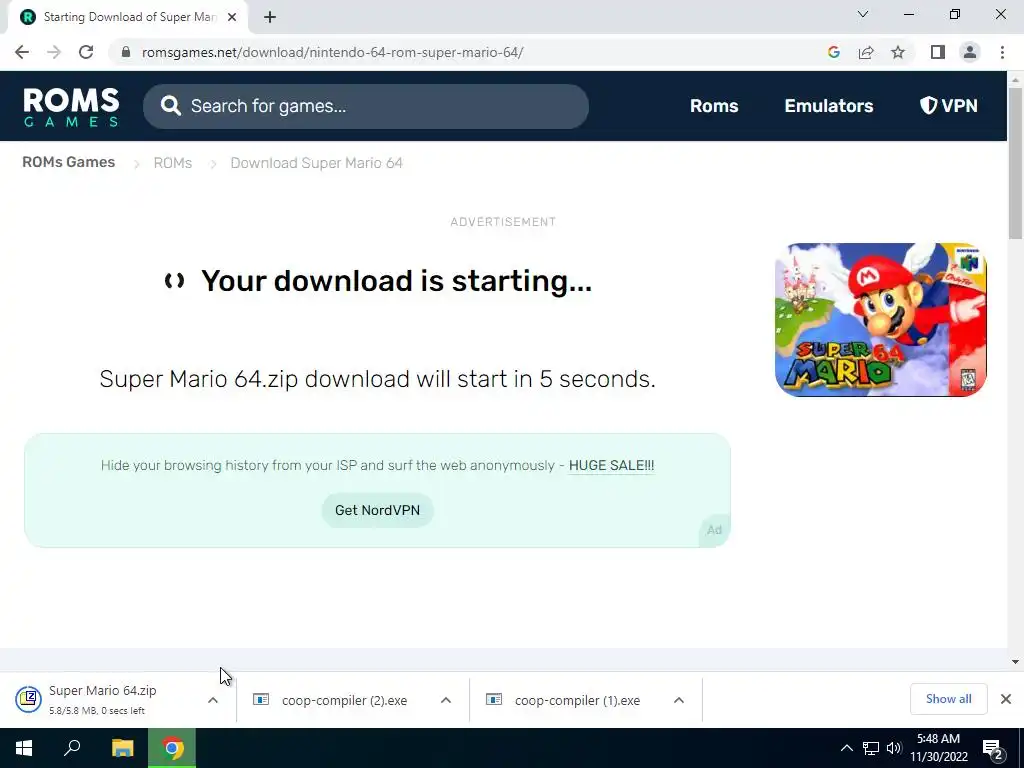Click the magnifier icon in the search box
The width and height of the screenshot is (1024, 768).
pos(170,106)
